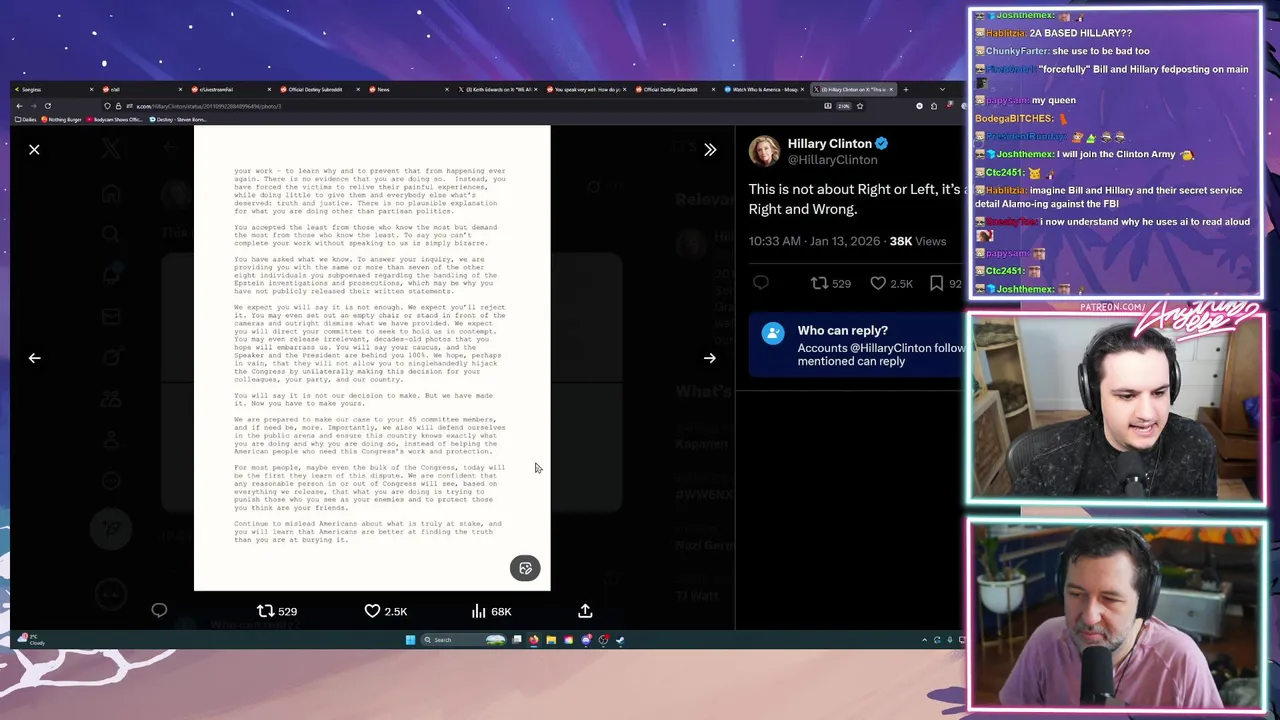The height and width of the screenshot is (720, 1280).
Task: Click the browser back button
Action: pyautogui.click(x=18, y=106)
